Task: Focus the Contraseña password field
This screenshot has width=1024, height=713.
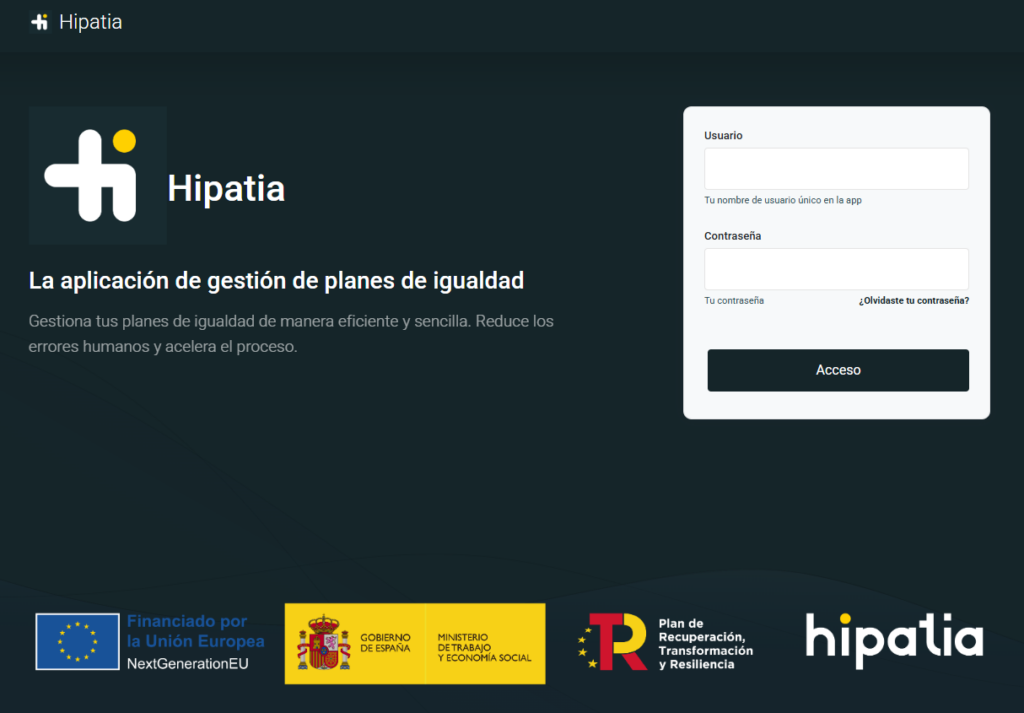Action: tap(836, 269)
